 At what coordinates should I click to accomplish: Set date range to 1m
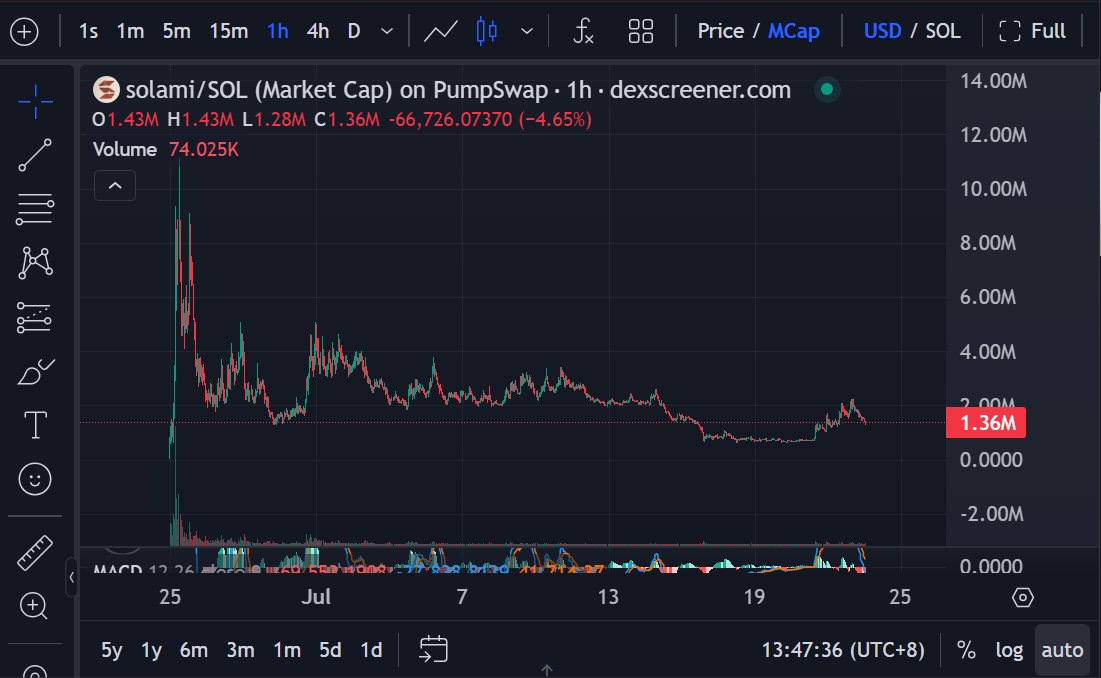click(286, 650)
